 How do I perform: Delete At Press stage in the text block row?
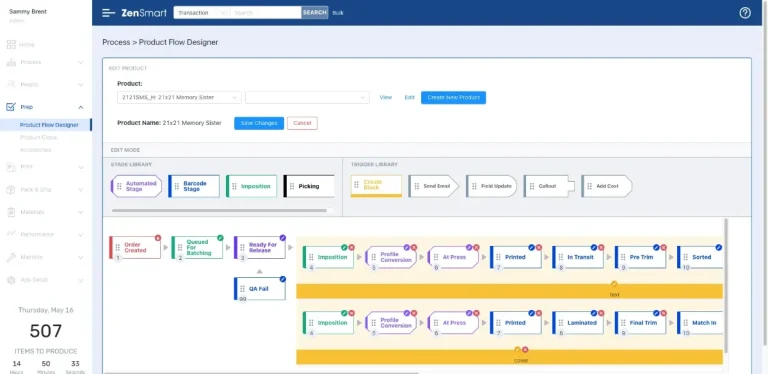pyautogui.click(x=476, y=247)
